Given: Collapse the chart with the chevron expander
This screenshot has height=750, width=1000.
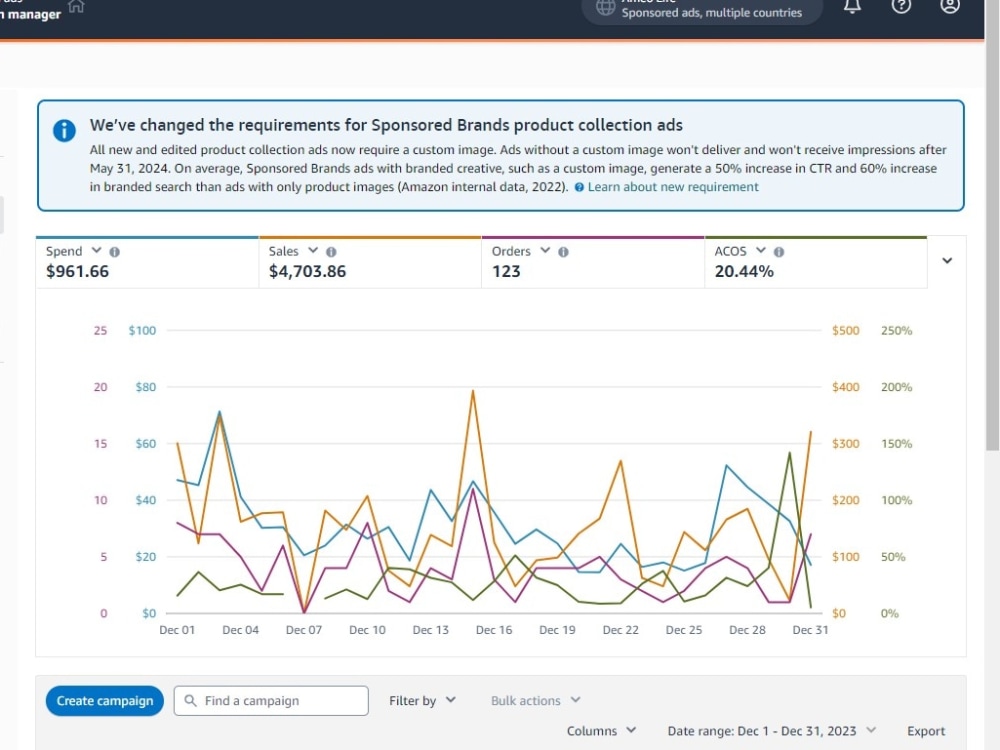Looking at the screenshot, I should click(947, 260).
